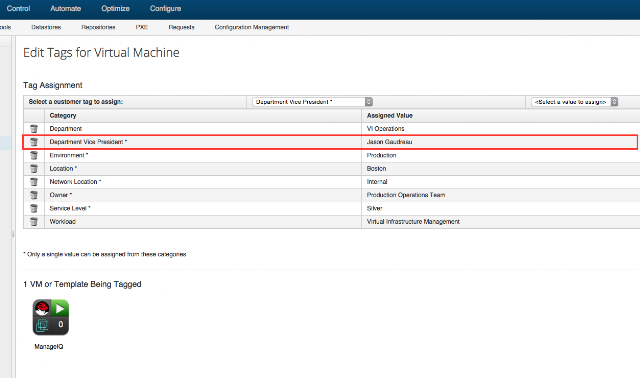
Task: Click the ManageIQ label under the VM icon
Action: 49,347
